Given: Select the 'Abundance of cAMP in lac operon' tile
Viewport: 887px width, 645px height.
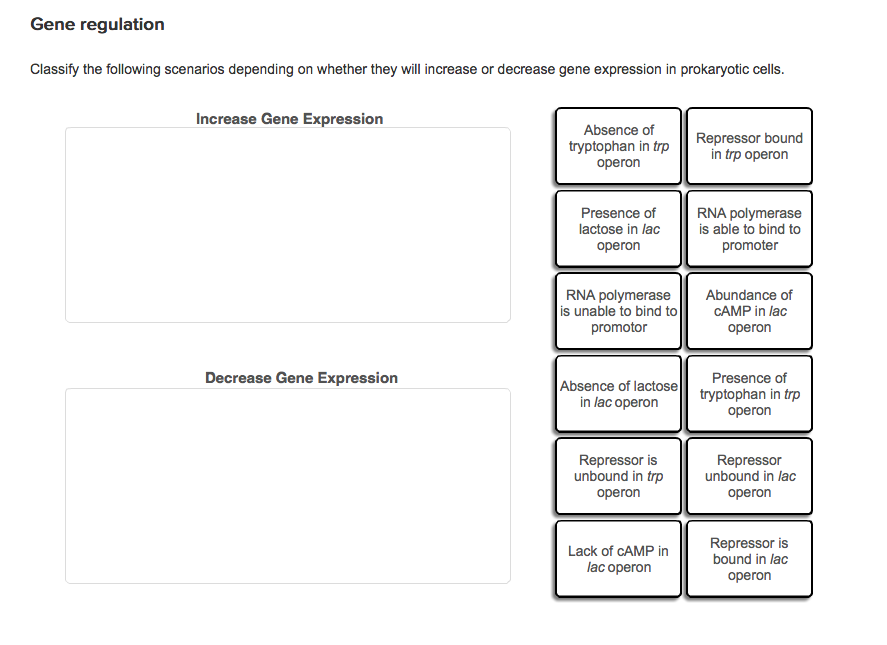Looking at the screenshot, I should coord(748,311).
